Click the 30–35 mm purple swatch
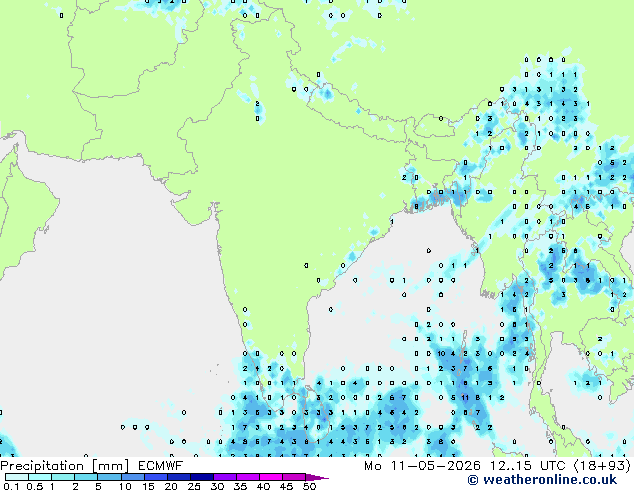 pyautogui.click(x=225, y=477)
